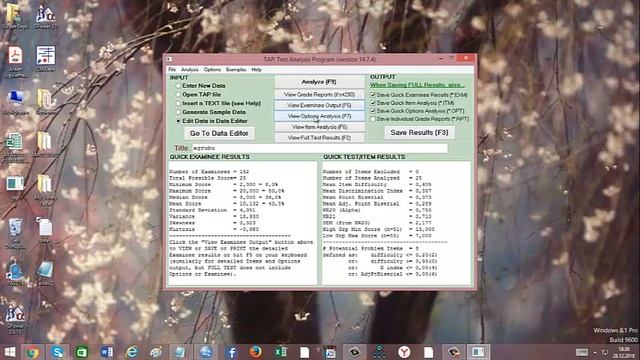Open the Yandex browser taskbar icon

(x=404, y=352)
